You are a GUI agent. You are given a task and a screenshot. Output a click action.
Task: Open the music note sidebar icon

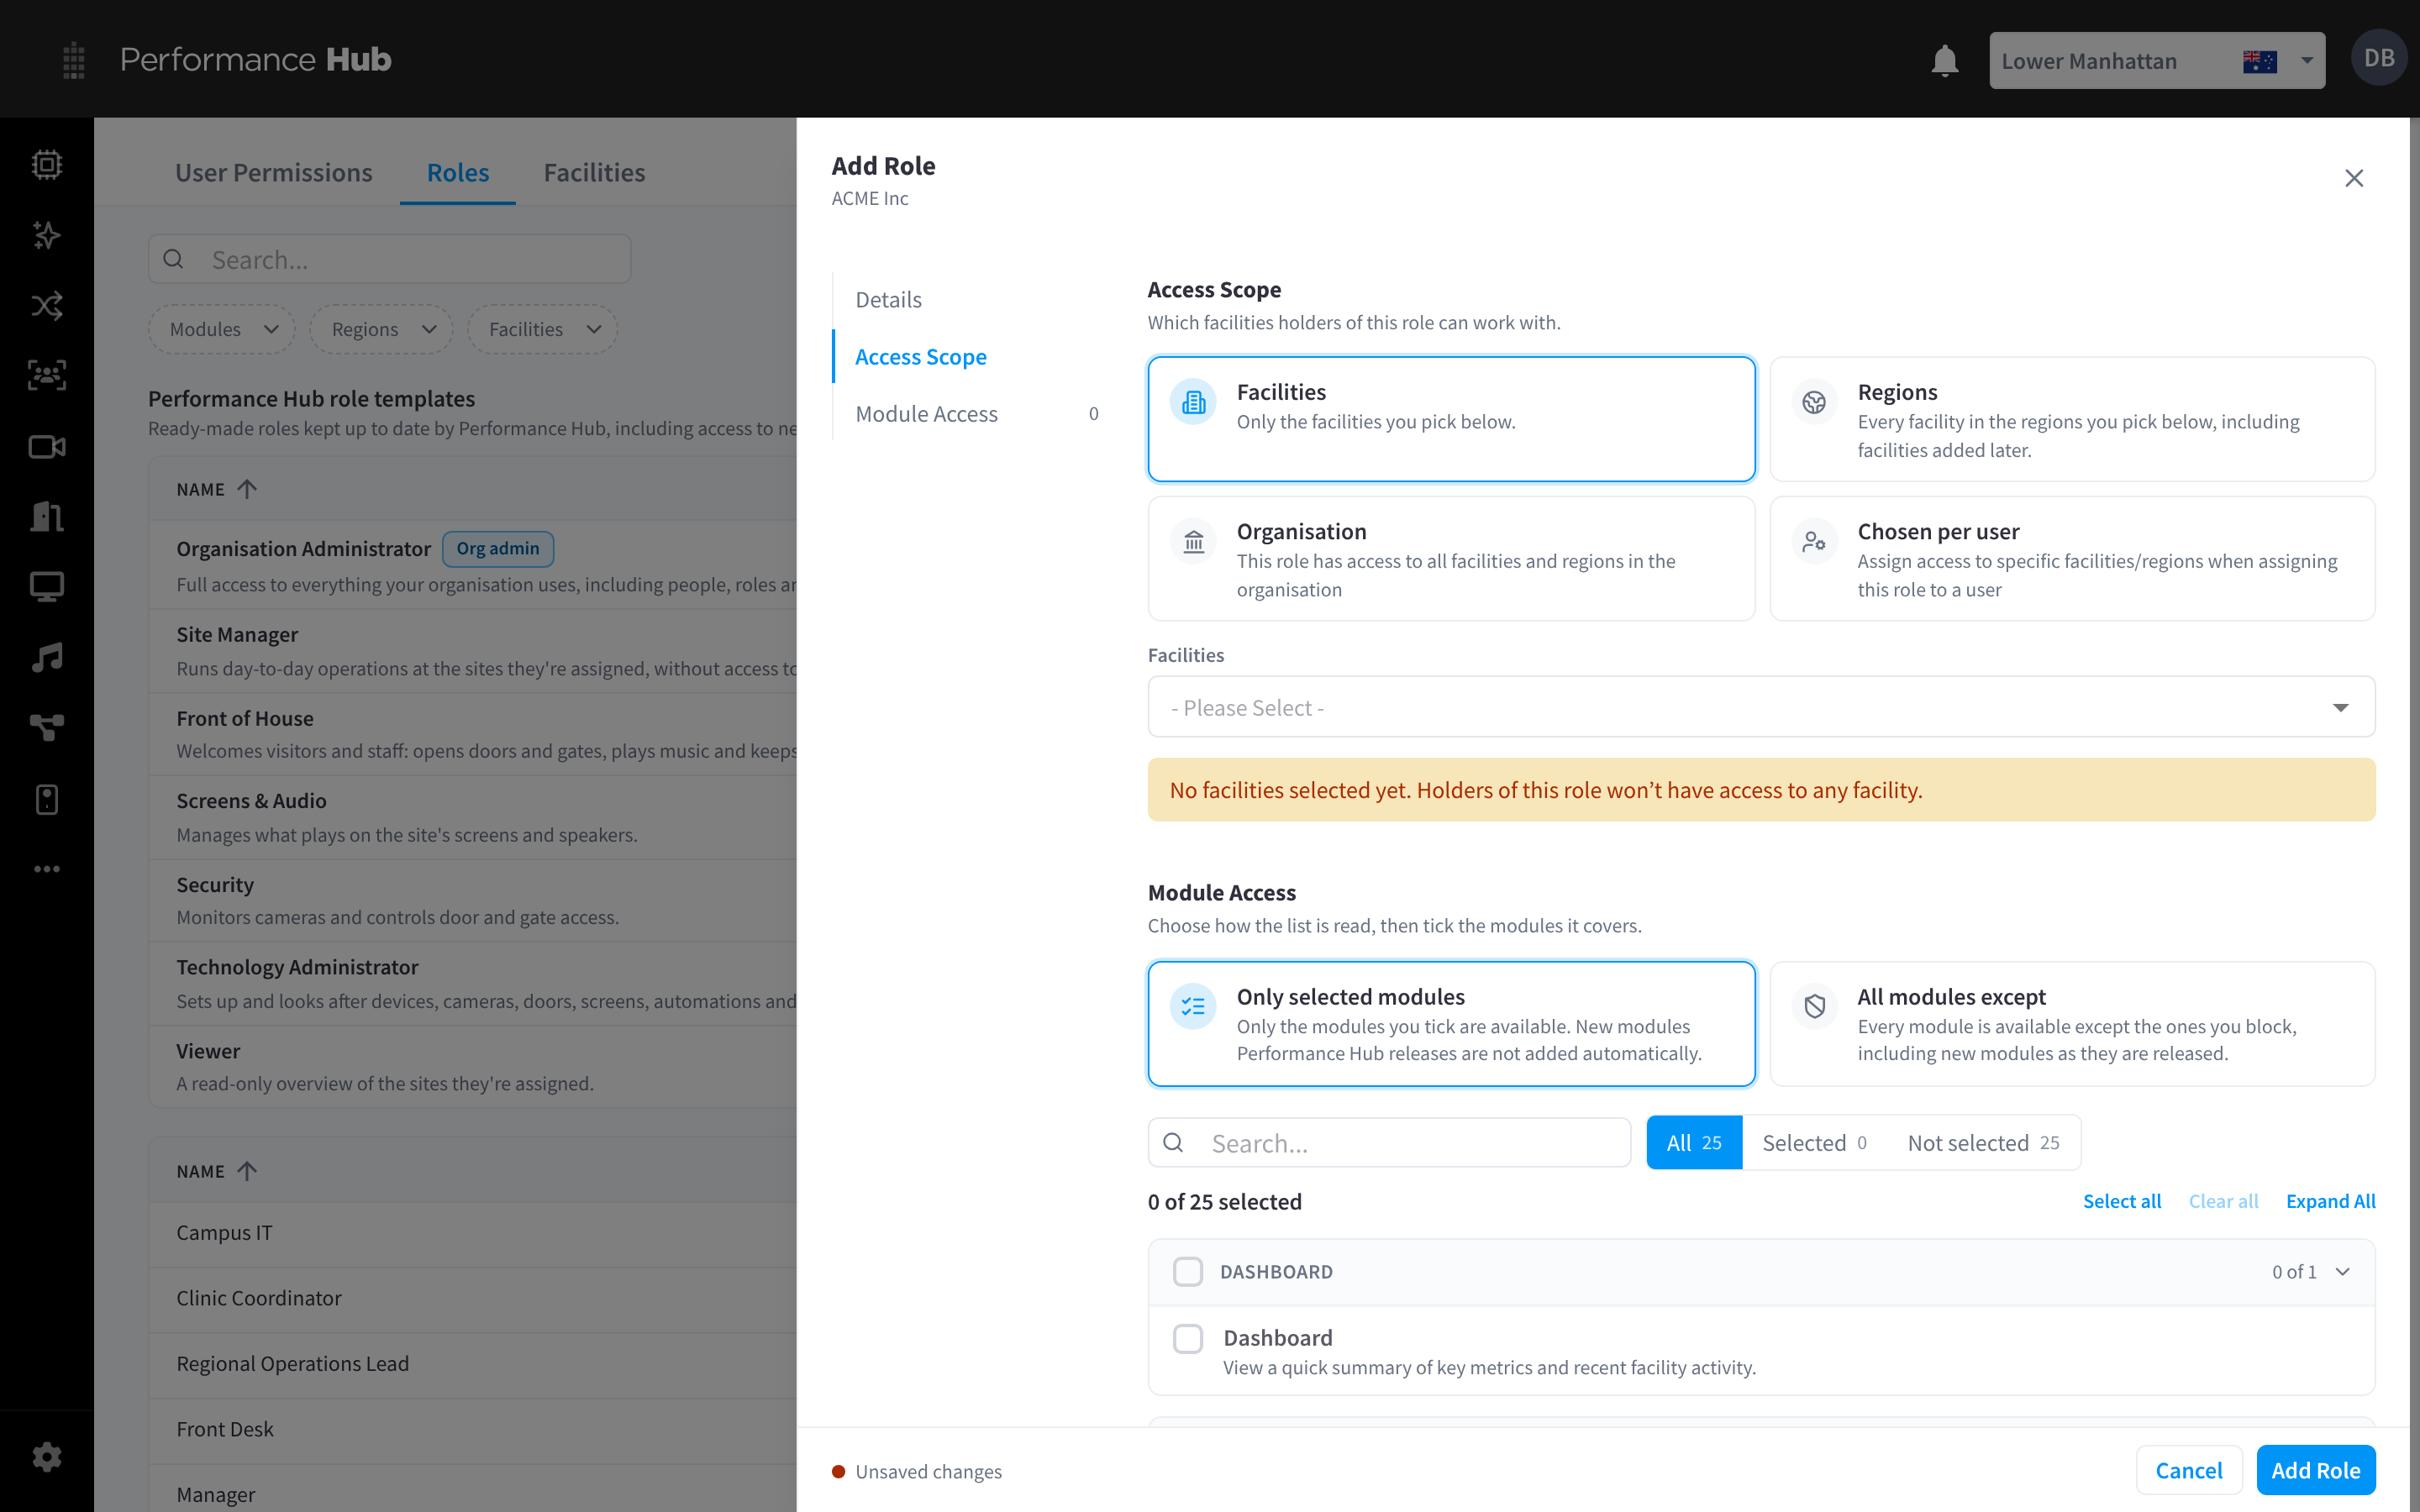pyautogui.click(x=47, y=657)
